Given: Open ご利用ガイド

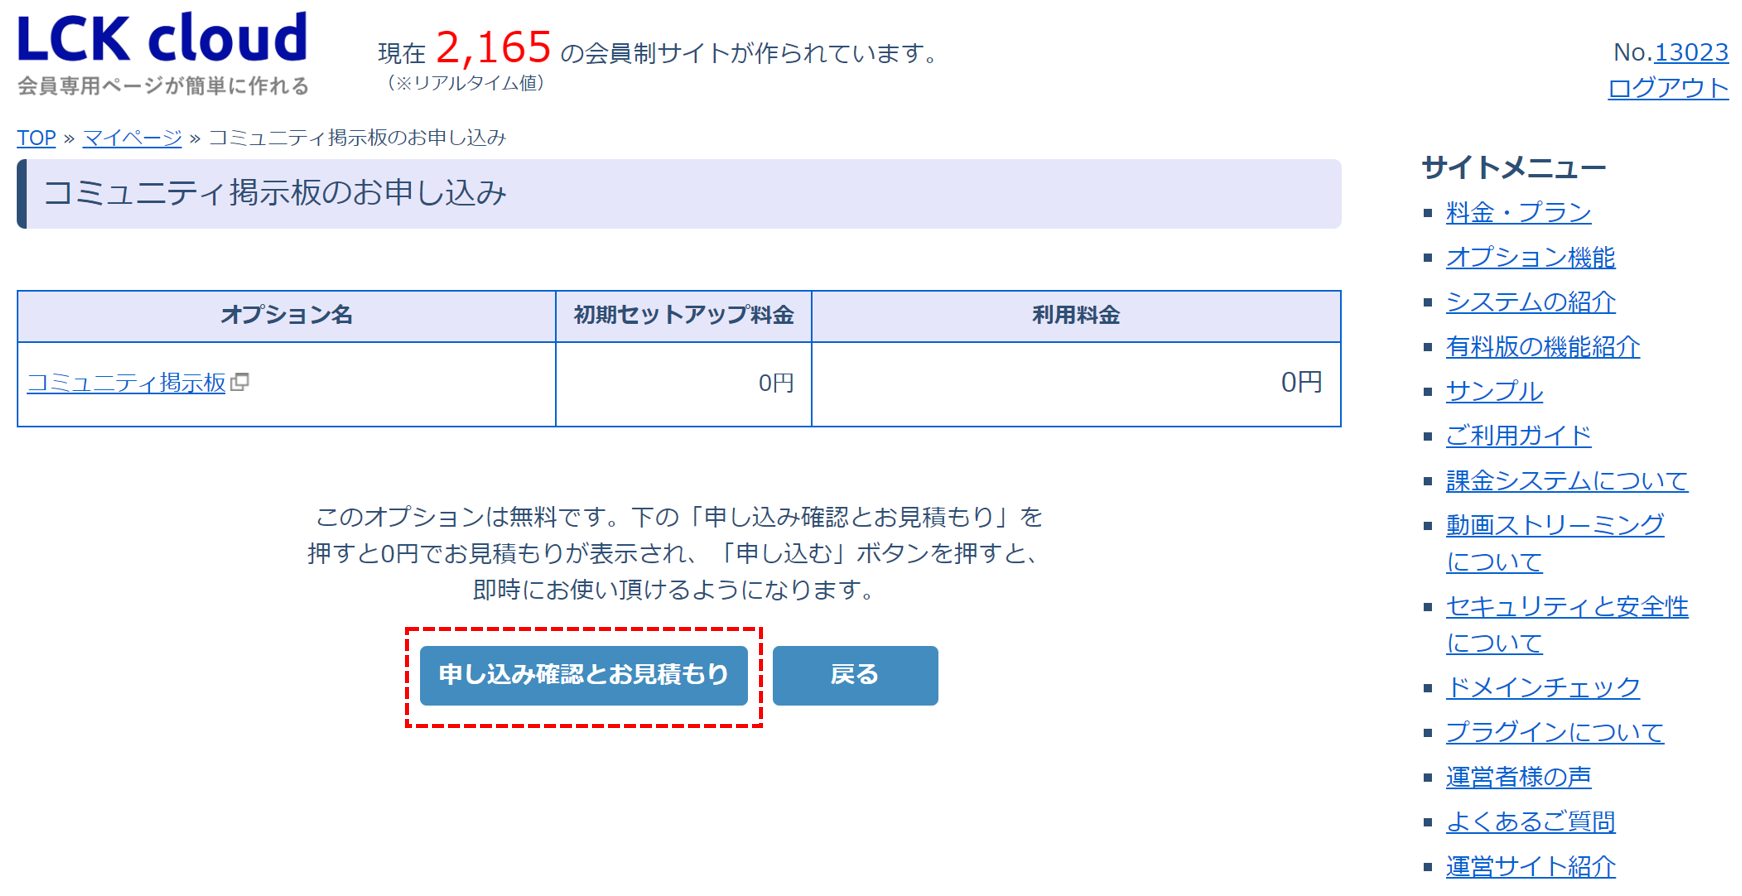Looking at the screenshot, I should [1518, 436].
